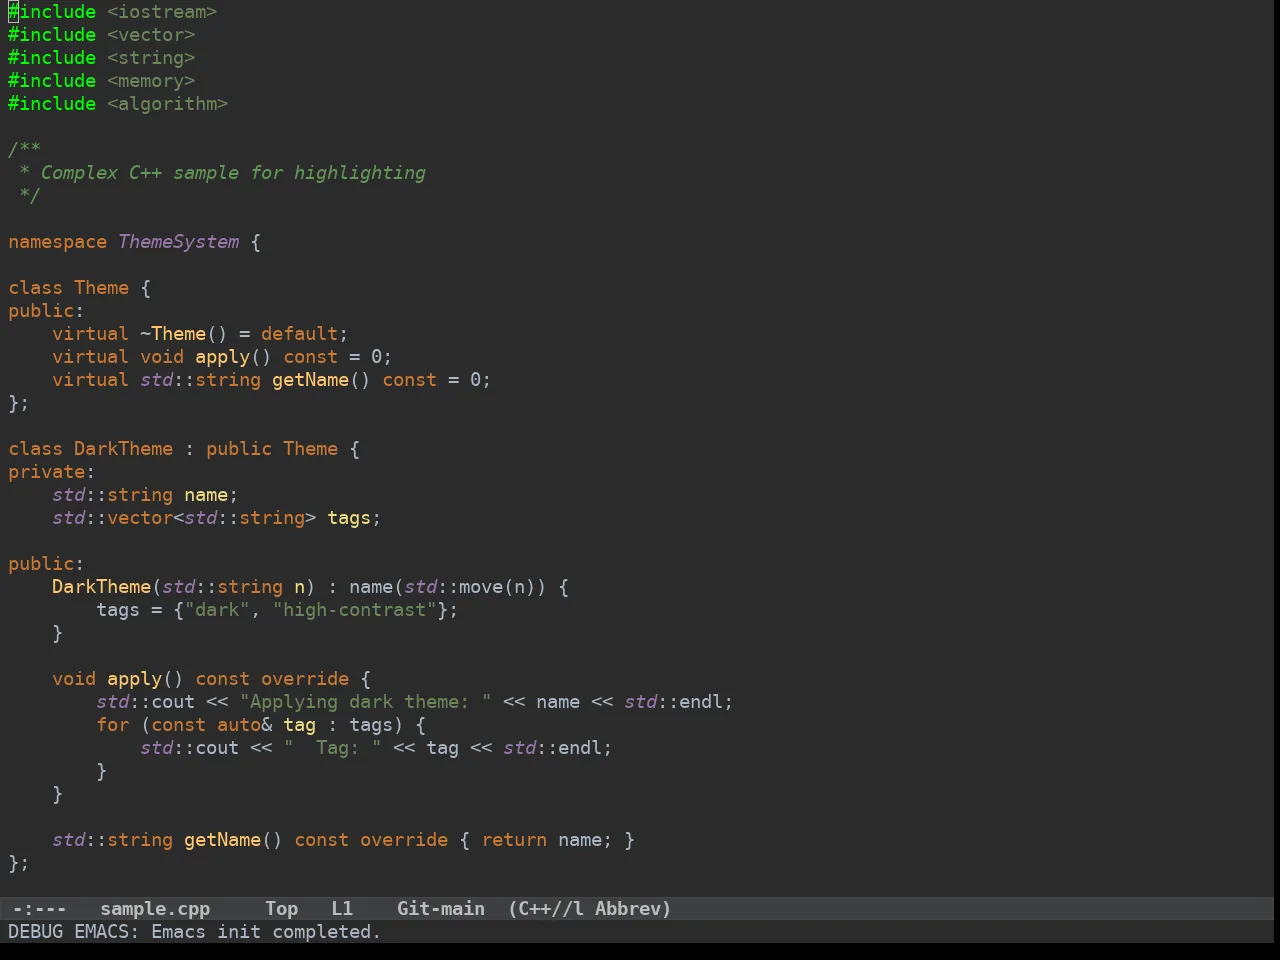Viewport: 1280px width, 960px height.
Task: Click the comment 'Complex C++ sample for highlighting'
Action: click(233, 173)
